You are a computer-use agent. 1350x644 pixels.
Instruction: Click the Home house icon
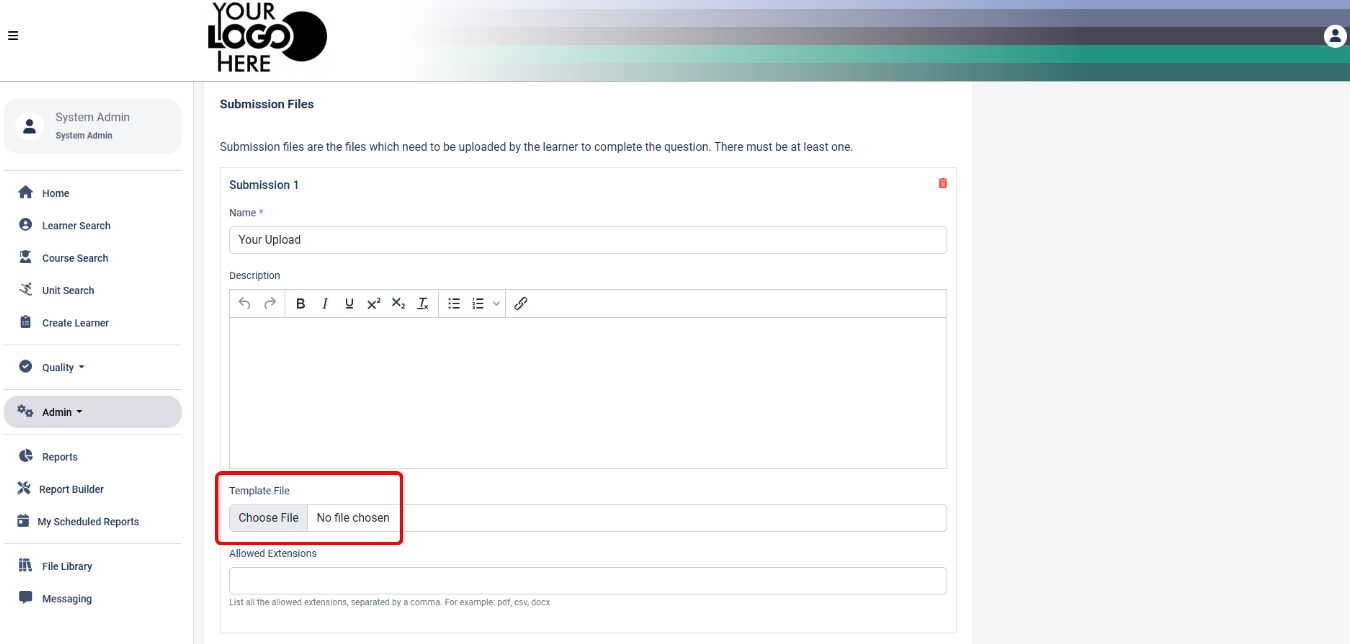[26, 193]
